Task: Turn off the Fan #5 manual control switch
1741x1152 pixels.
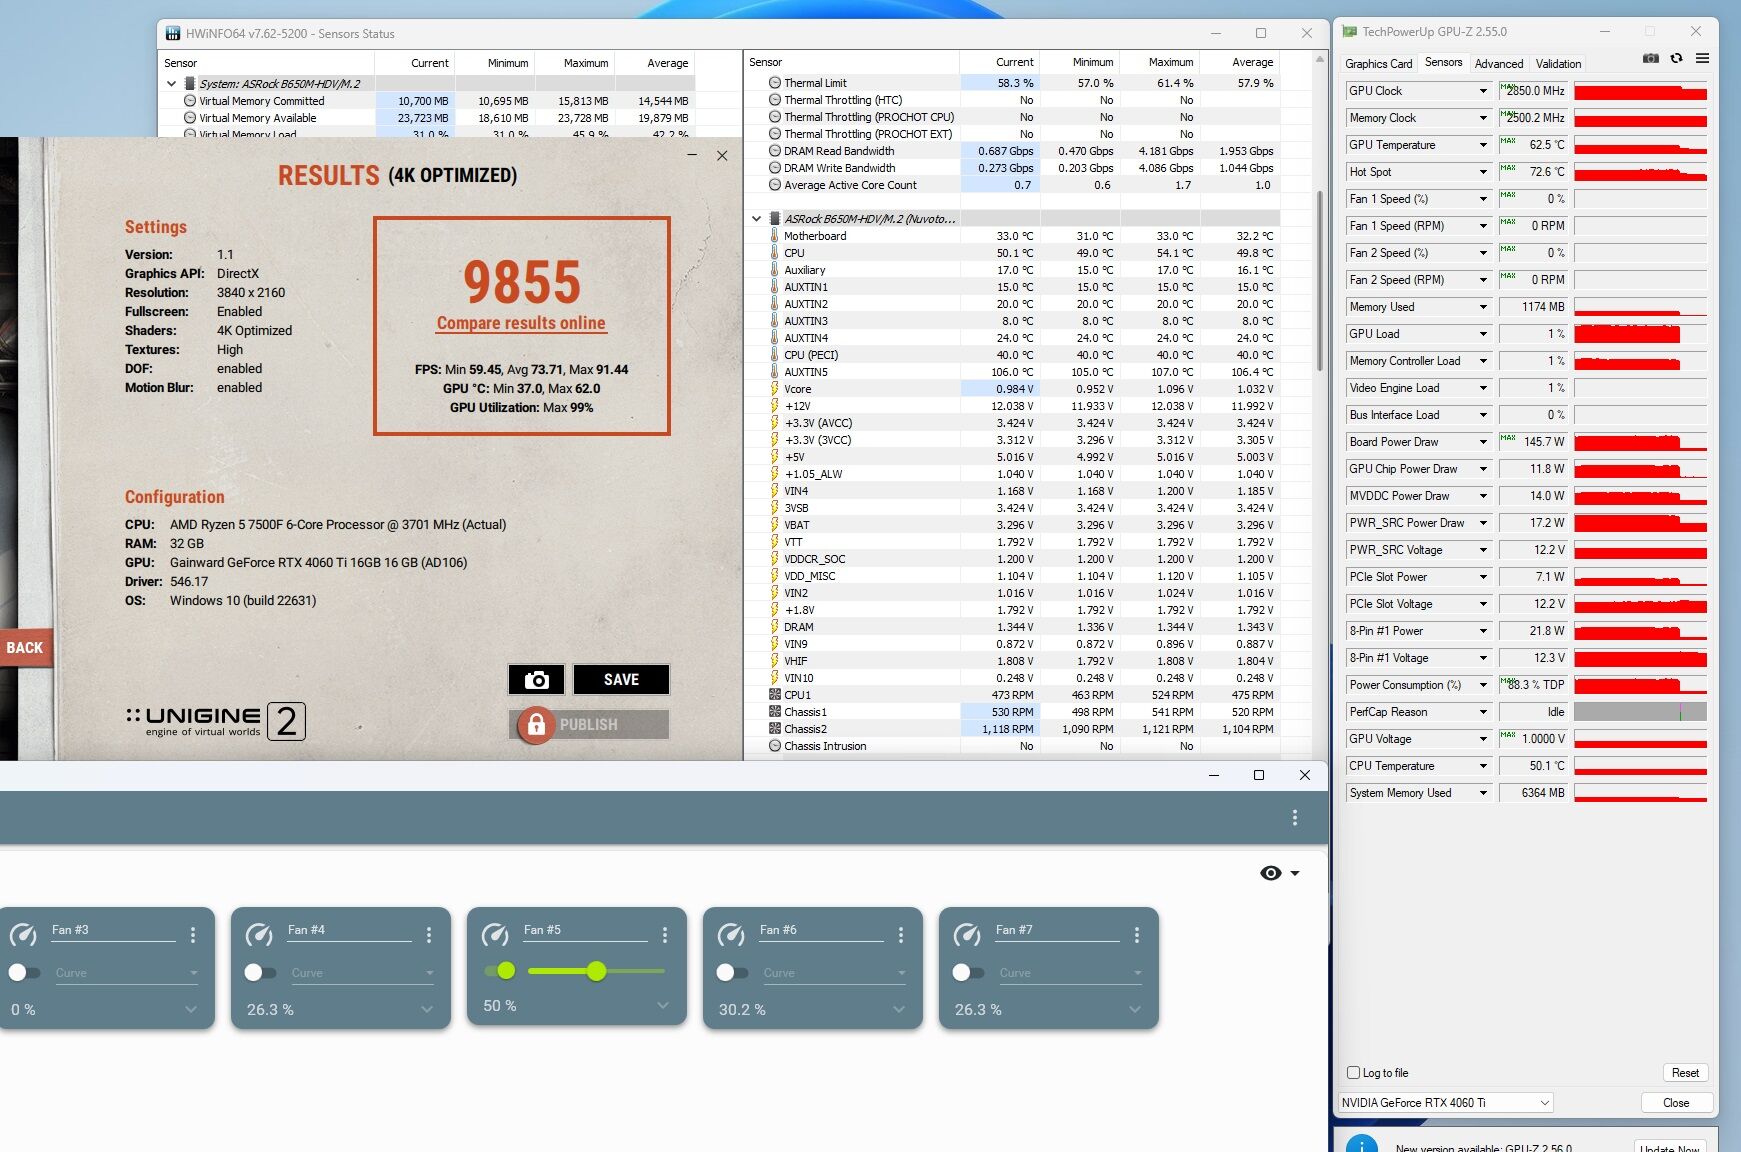Action: click(499, 970)
